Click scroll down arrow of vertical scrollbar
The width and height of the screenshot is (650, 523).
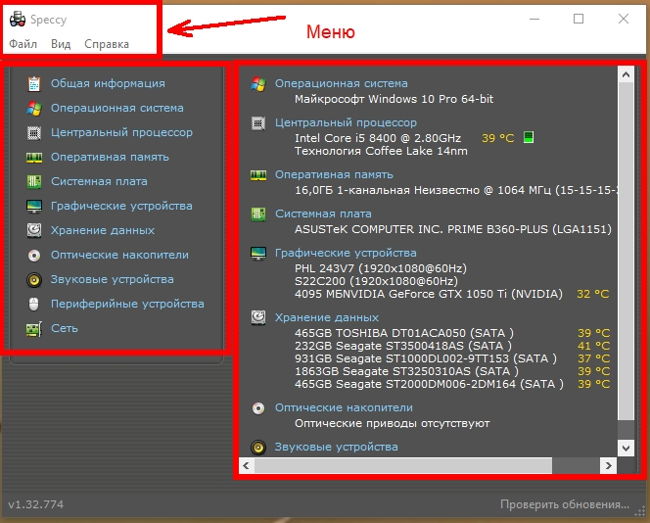point(626,448)
